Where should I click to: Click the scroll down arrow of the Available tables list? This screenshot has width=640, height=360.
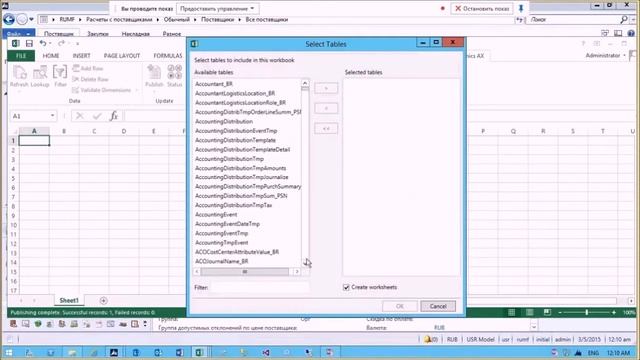pos(305,262)
